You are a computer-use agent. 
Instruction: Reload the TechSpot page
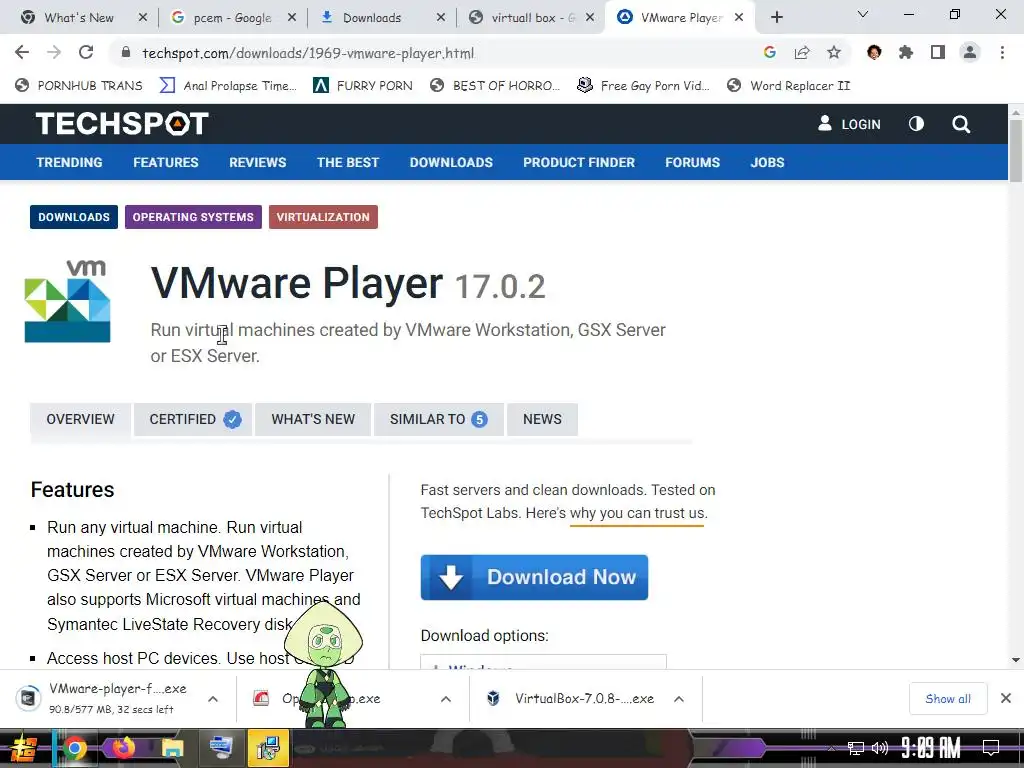(86, 52)
